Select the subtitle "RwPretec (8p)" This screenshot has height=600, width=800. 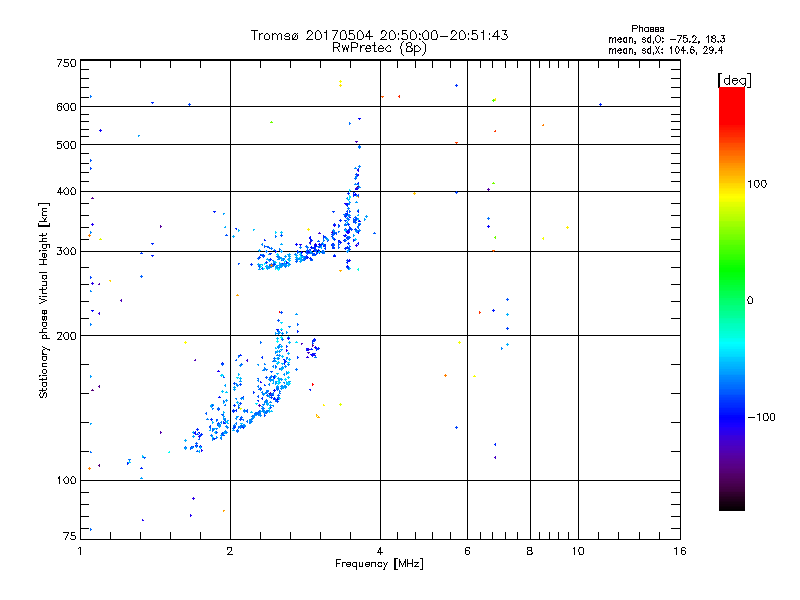pyautogui.click(x=379, y=48)
